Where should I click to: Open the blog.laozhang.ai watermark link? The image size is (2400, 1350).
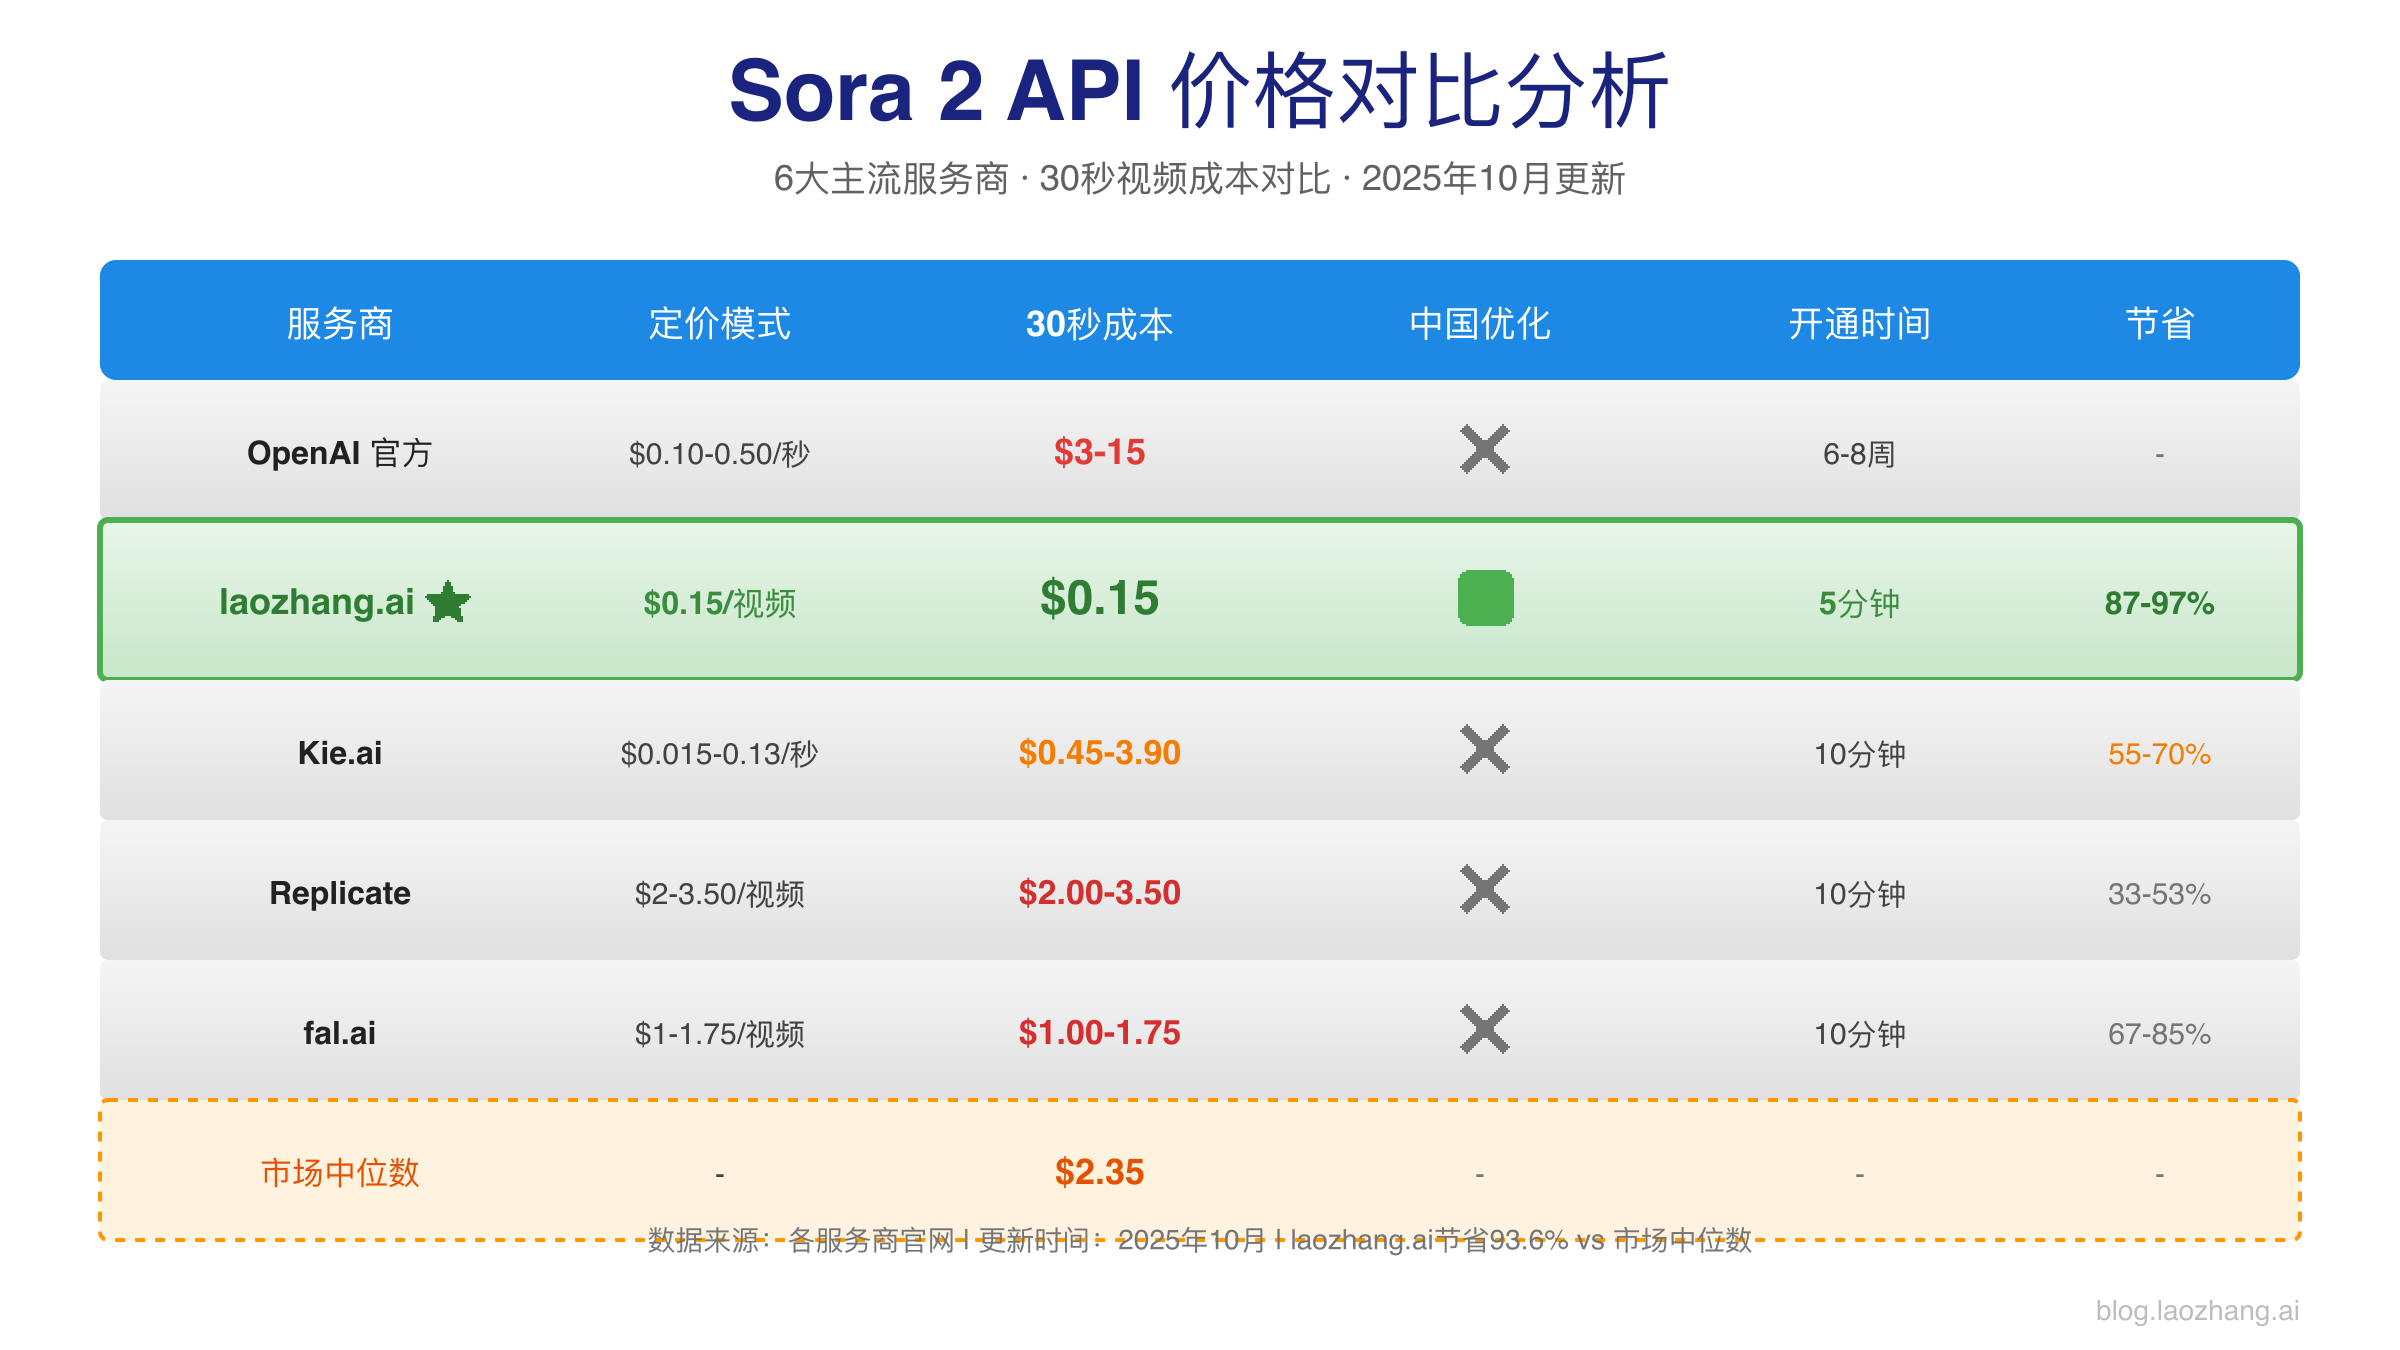pyautogui.click(x=2197, y=1310)
